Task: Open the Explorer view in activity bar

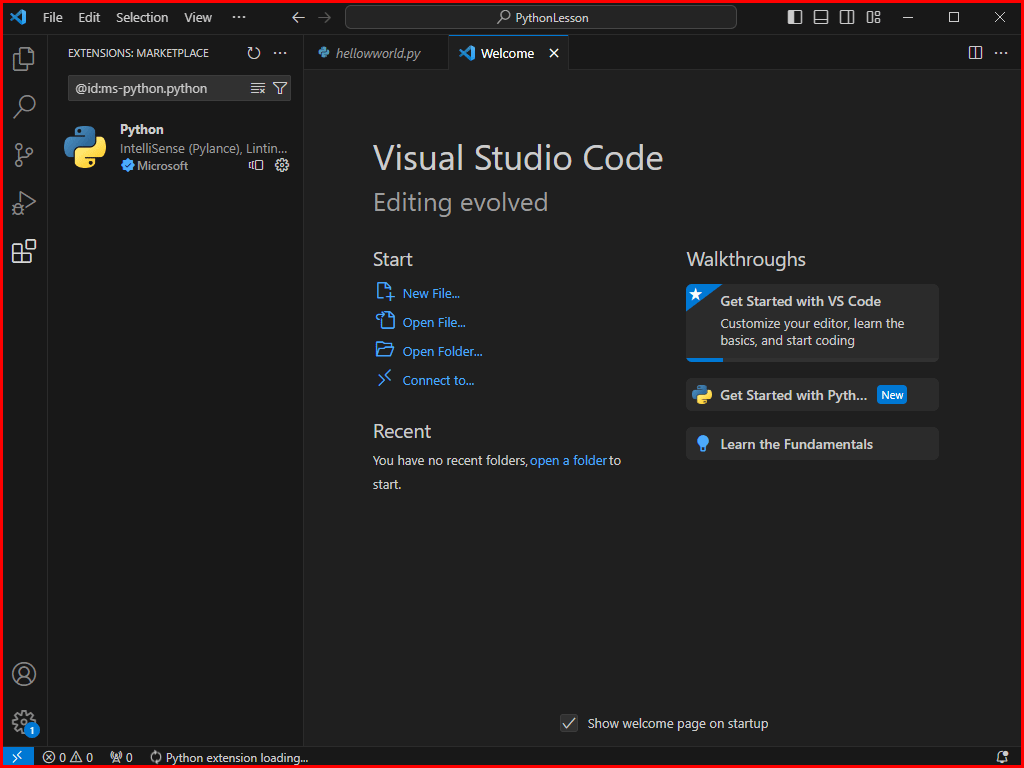Action: point(24,59)
